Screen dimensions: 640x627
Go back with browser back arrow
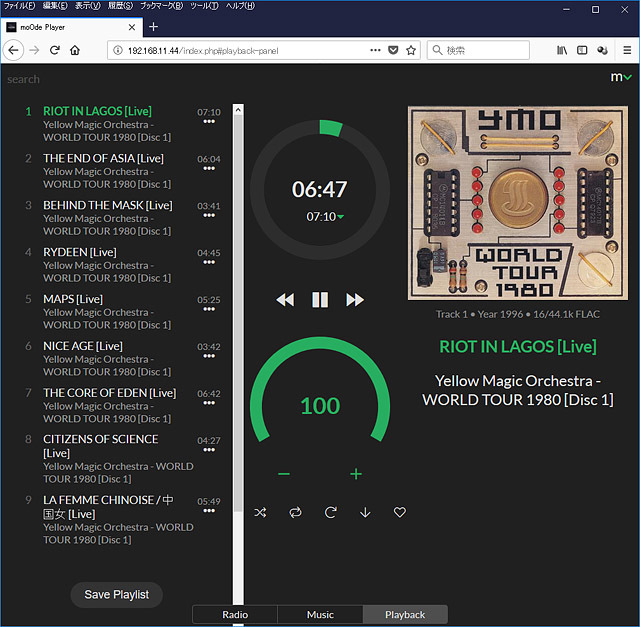coord(13,50)
